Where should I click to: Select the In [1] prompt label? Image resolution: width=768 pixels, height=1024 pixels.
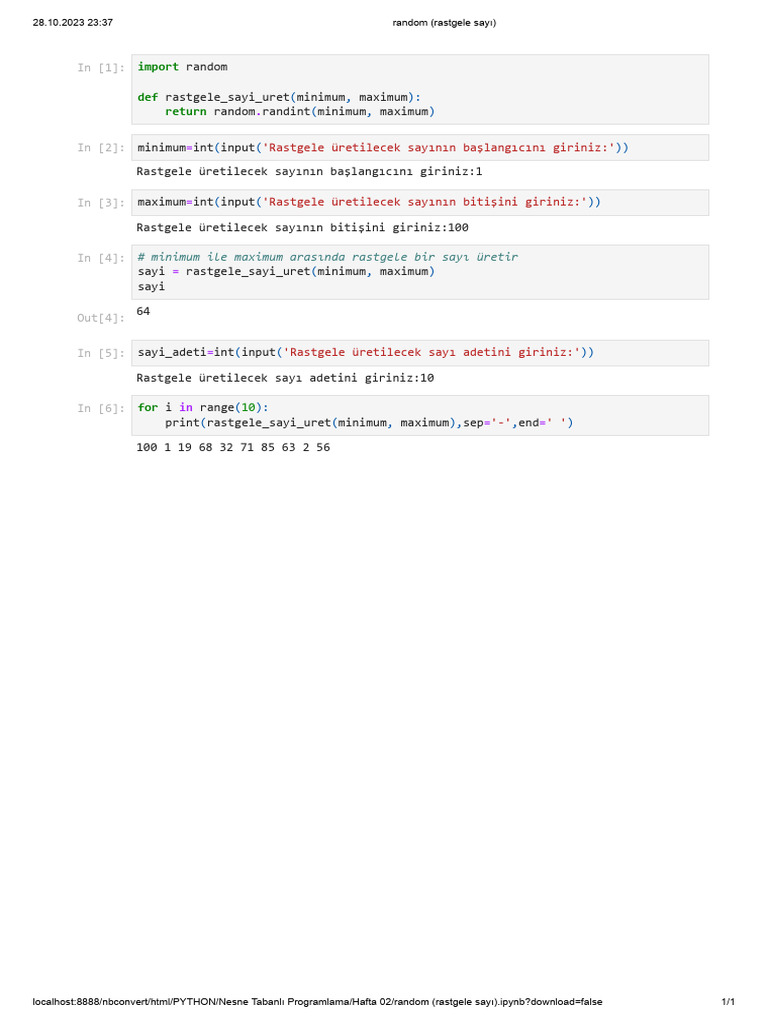(101, 67)
